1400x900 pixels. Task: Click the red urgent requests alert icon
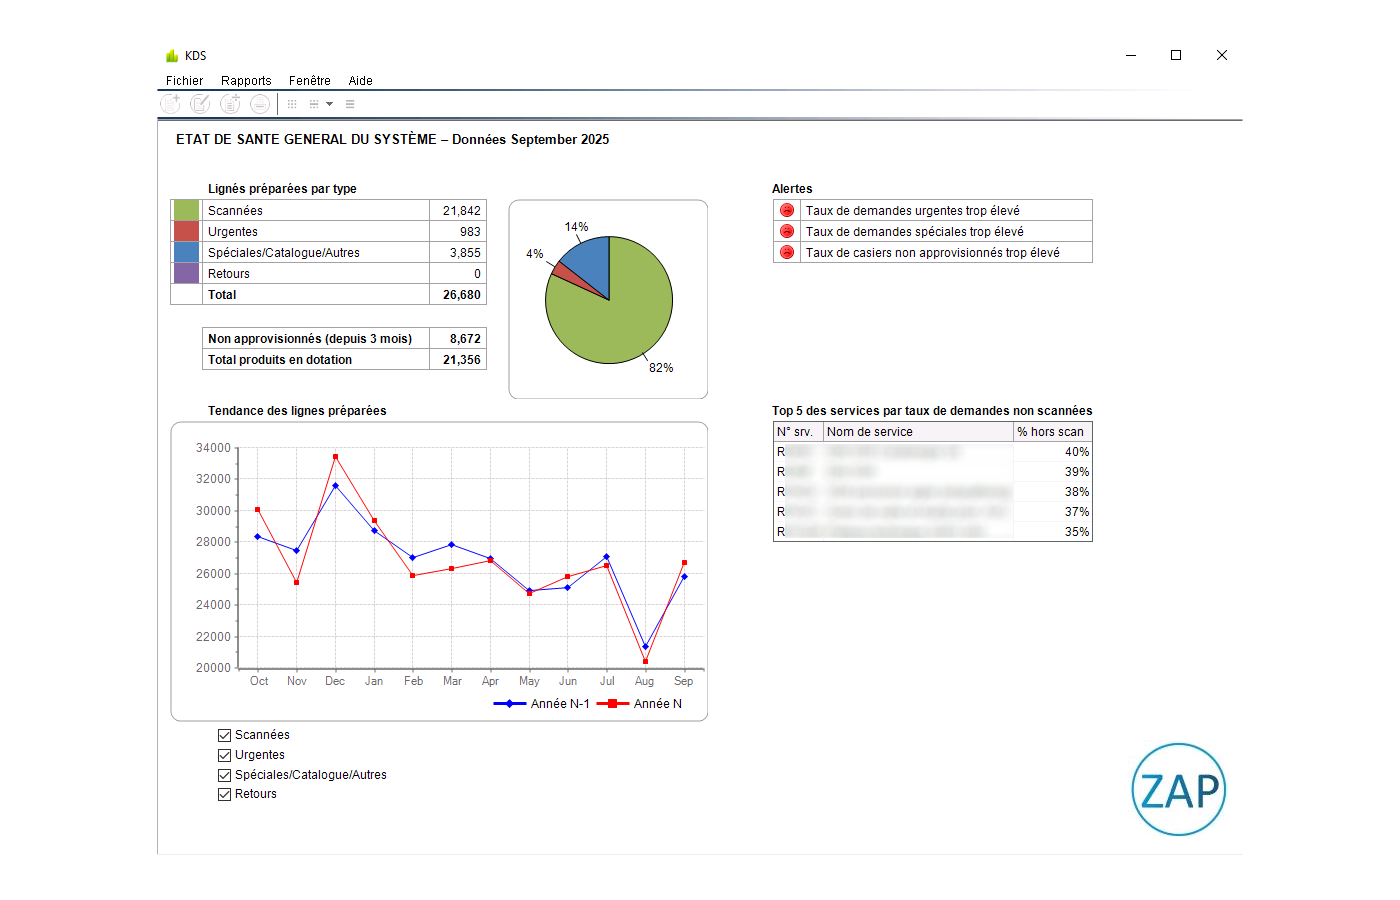[787, 211]
